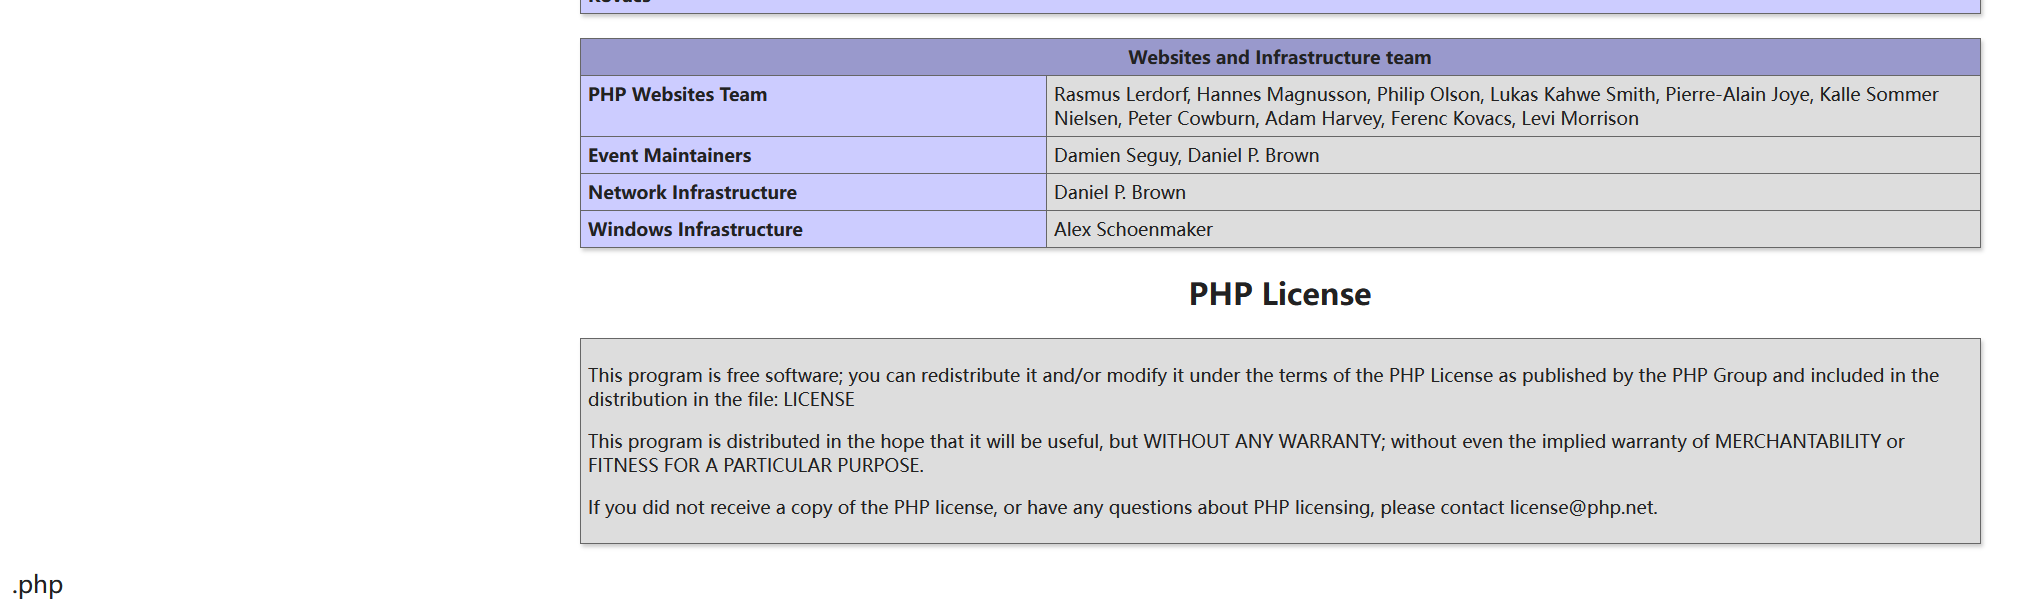2028x605 pixels.
Task: Click the license@php.net email address
Action: click(1581, 508)
